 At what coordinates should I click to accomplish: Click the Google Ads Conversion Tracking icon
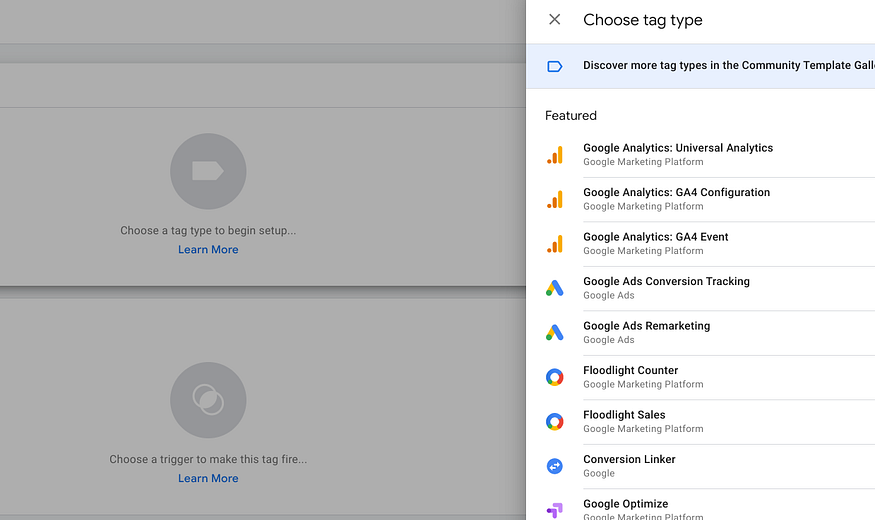pyautogui.click(x=555, y=288)
